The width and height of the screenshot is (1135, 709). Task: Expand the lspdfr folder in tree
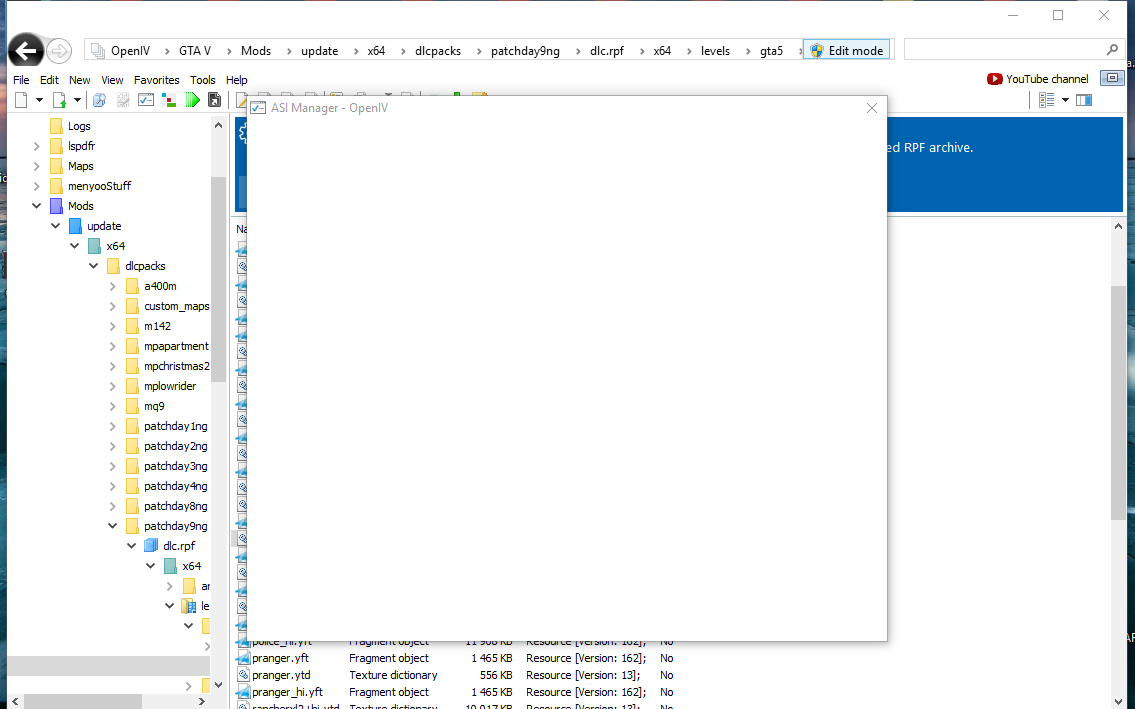37,146
